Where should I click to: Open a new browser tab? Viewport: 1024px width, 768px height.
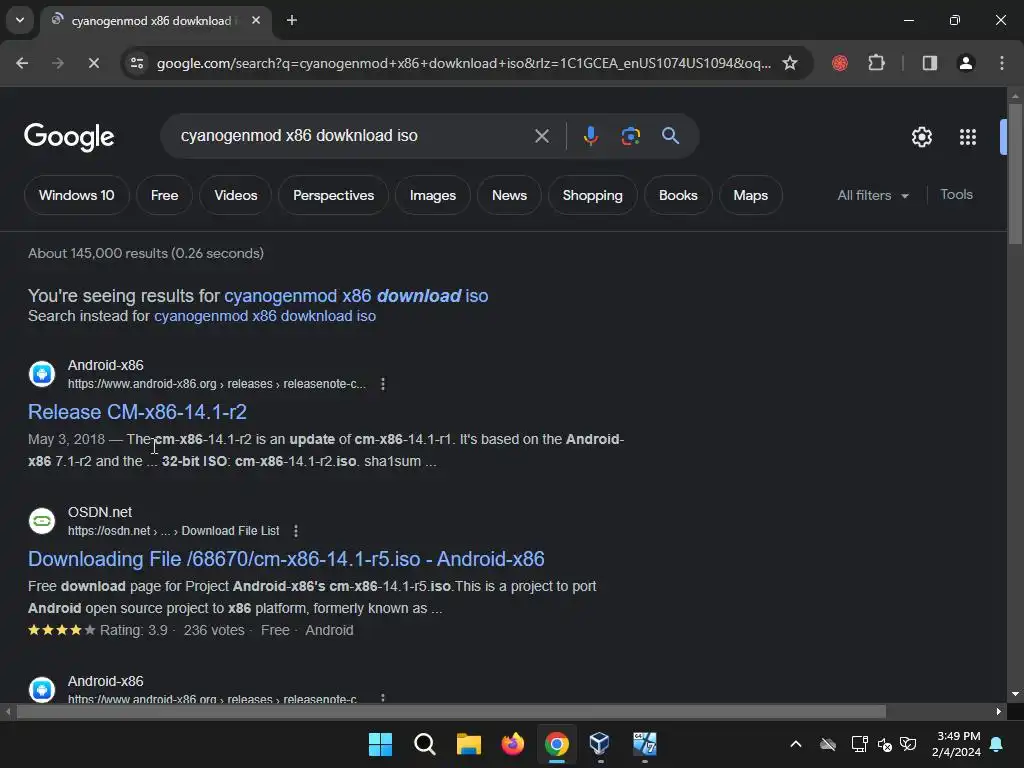(292, 20)
